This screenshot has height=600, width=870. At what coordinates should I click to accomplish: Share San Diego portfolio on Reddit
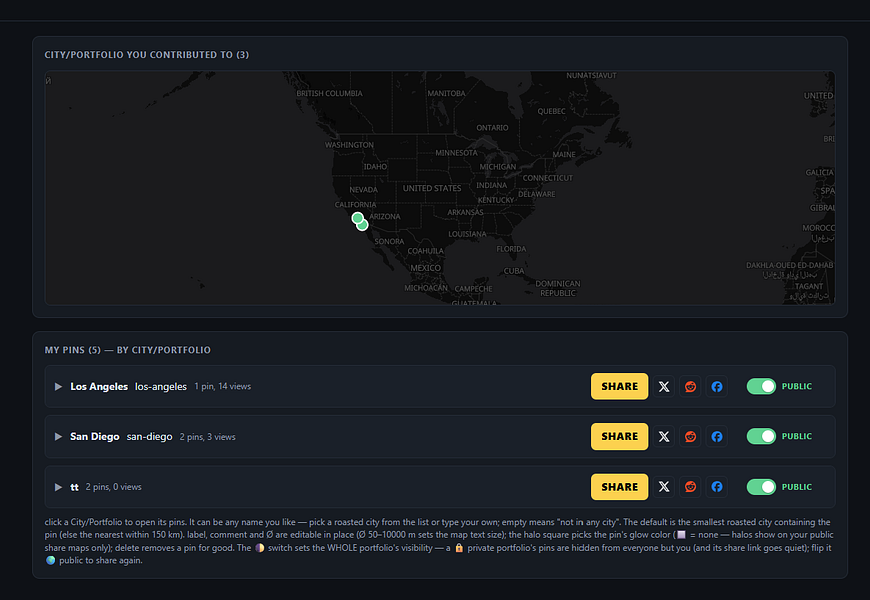click(x=690, y=436)
